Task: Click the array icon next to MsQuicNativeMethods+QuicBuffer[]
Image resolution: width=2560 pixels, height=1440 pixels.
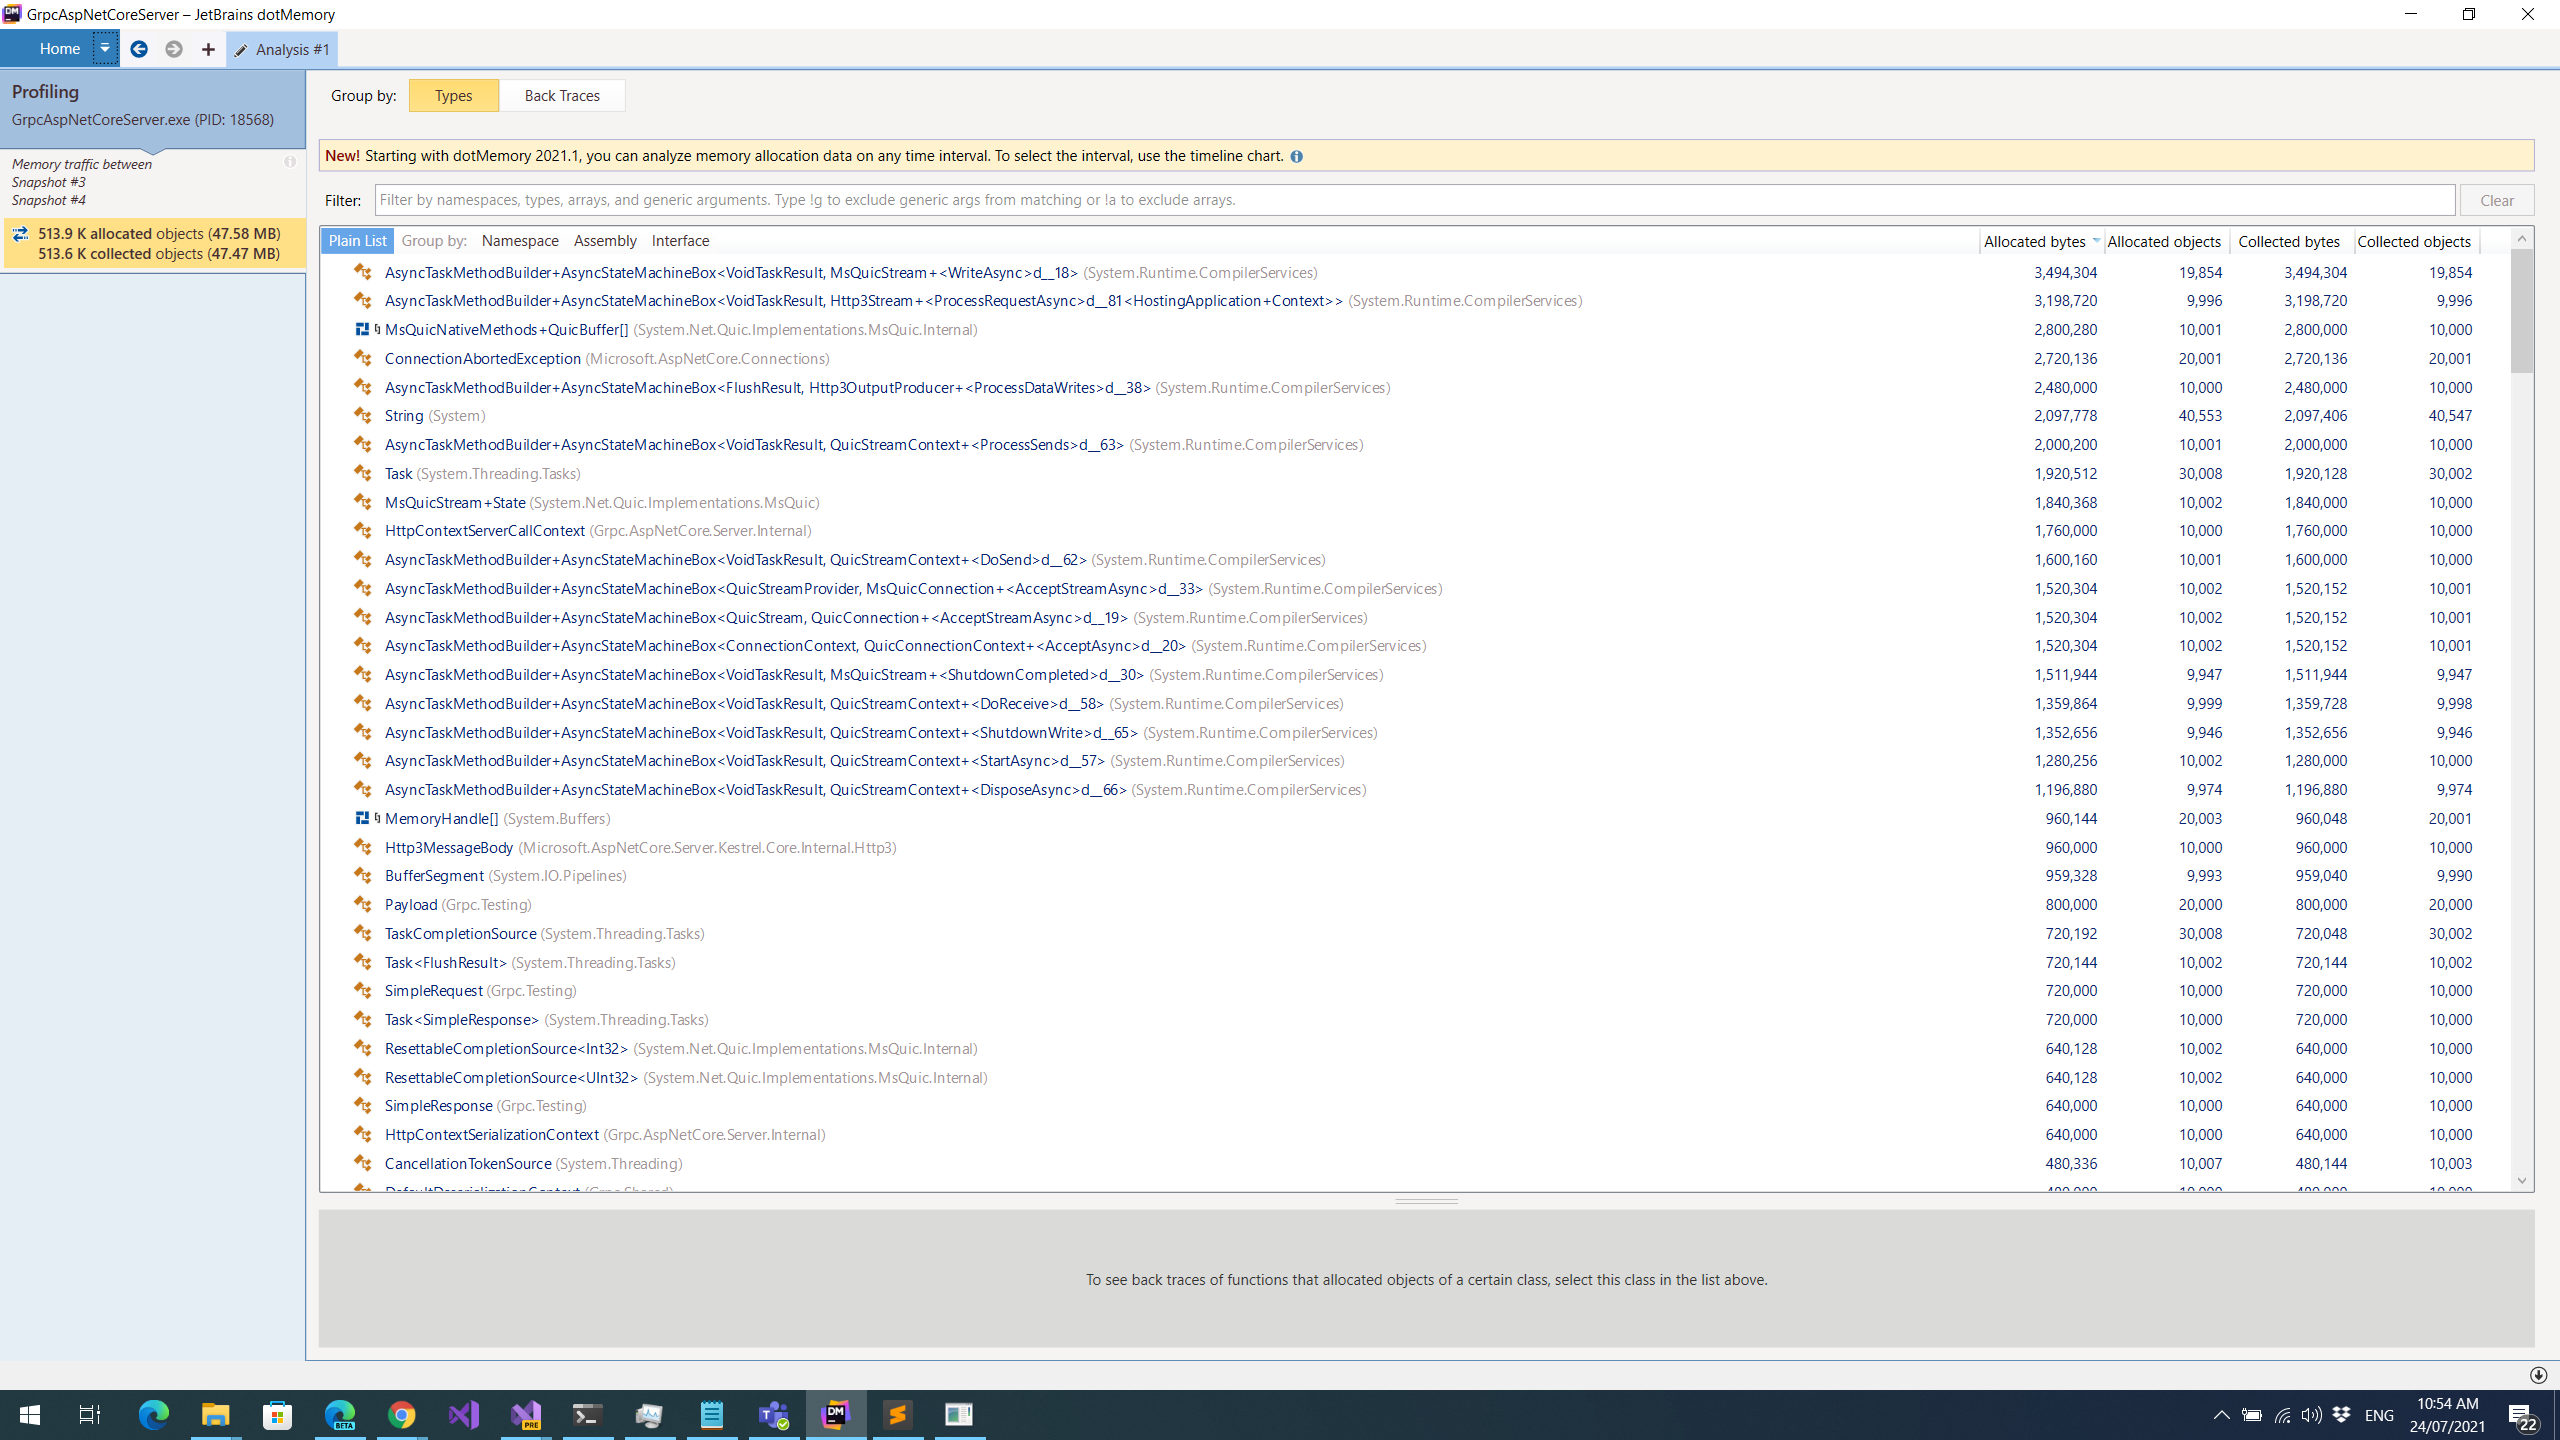Action: [x=363, y=329]
